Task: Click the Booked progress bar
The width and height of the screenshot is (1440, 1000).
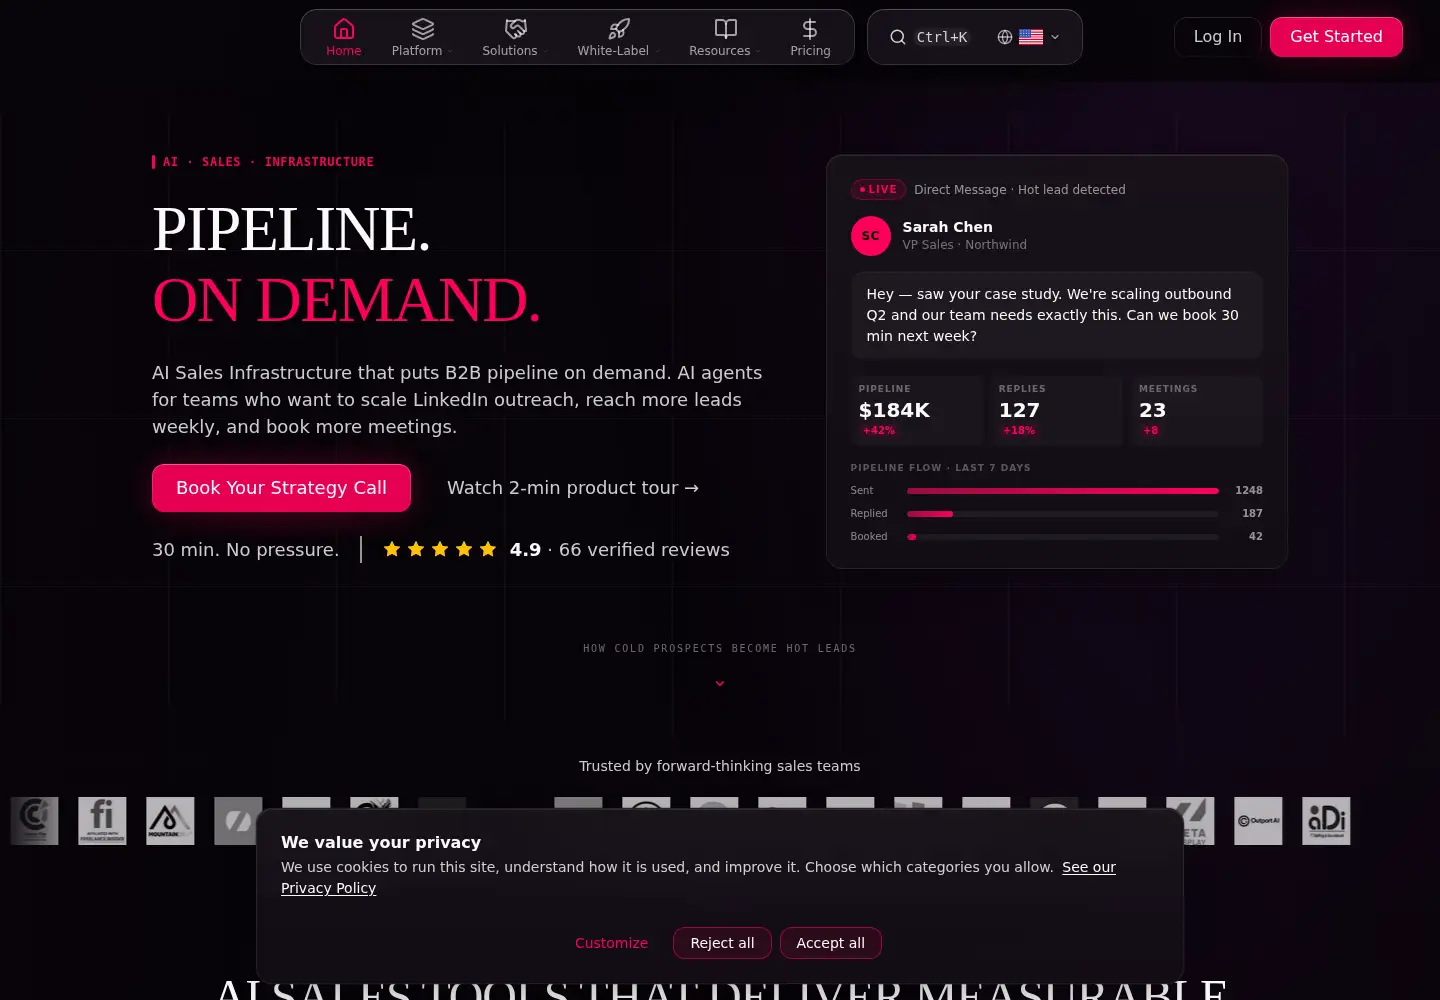Action: 1062,537
